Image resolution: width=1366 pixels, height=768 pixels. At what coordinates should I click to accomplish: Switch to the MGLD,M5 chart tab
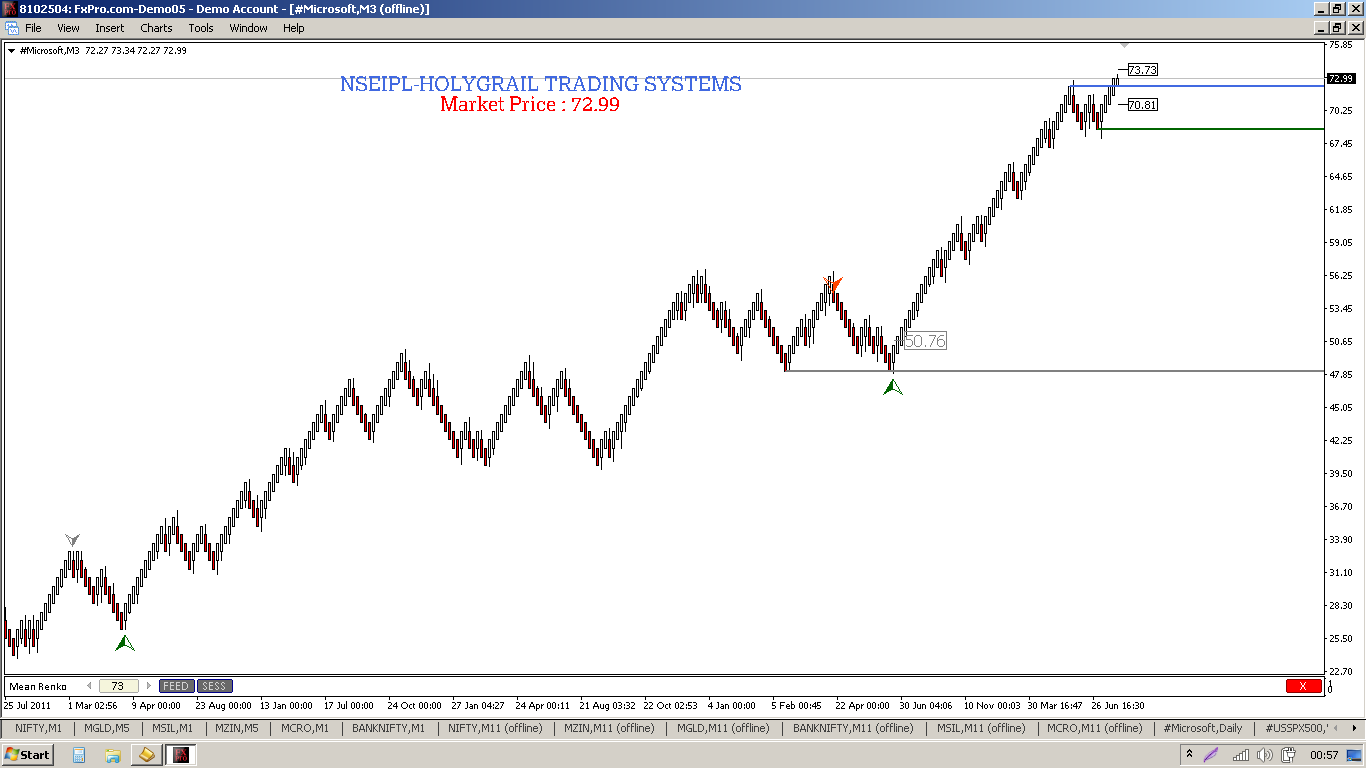click(x=107, y=728)
